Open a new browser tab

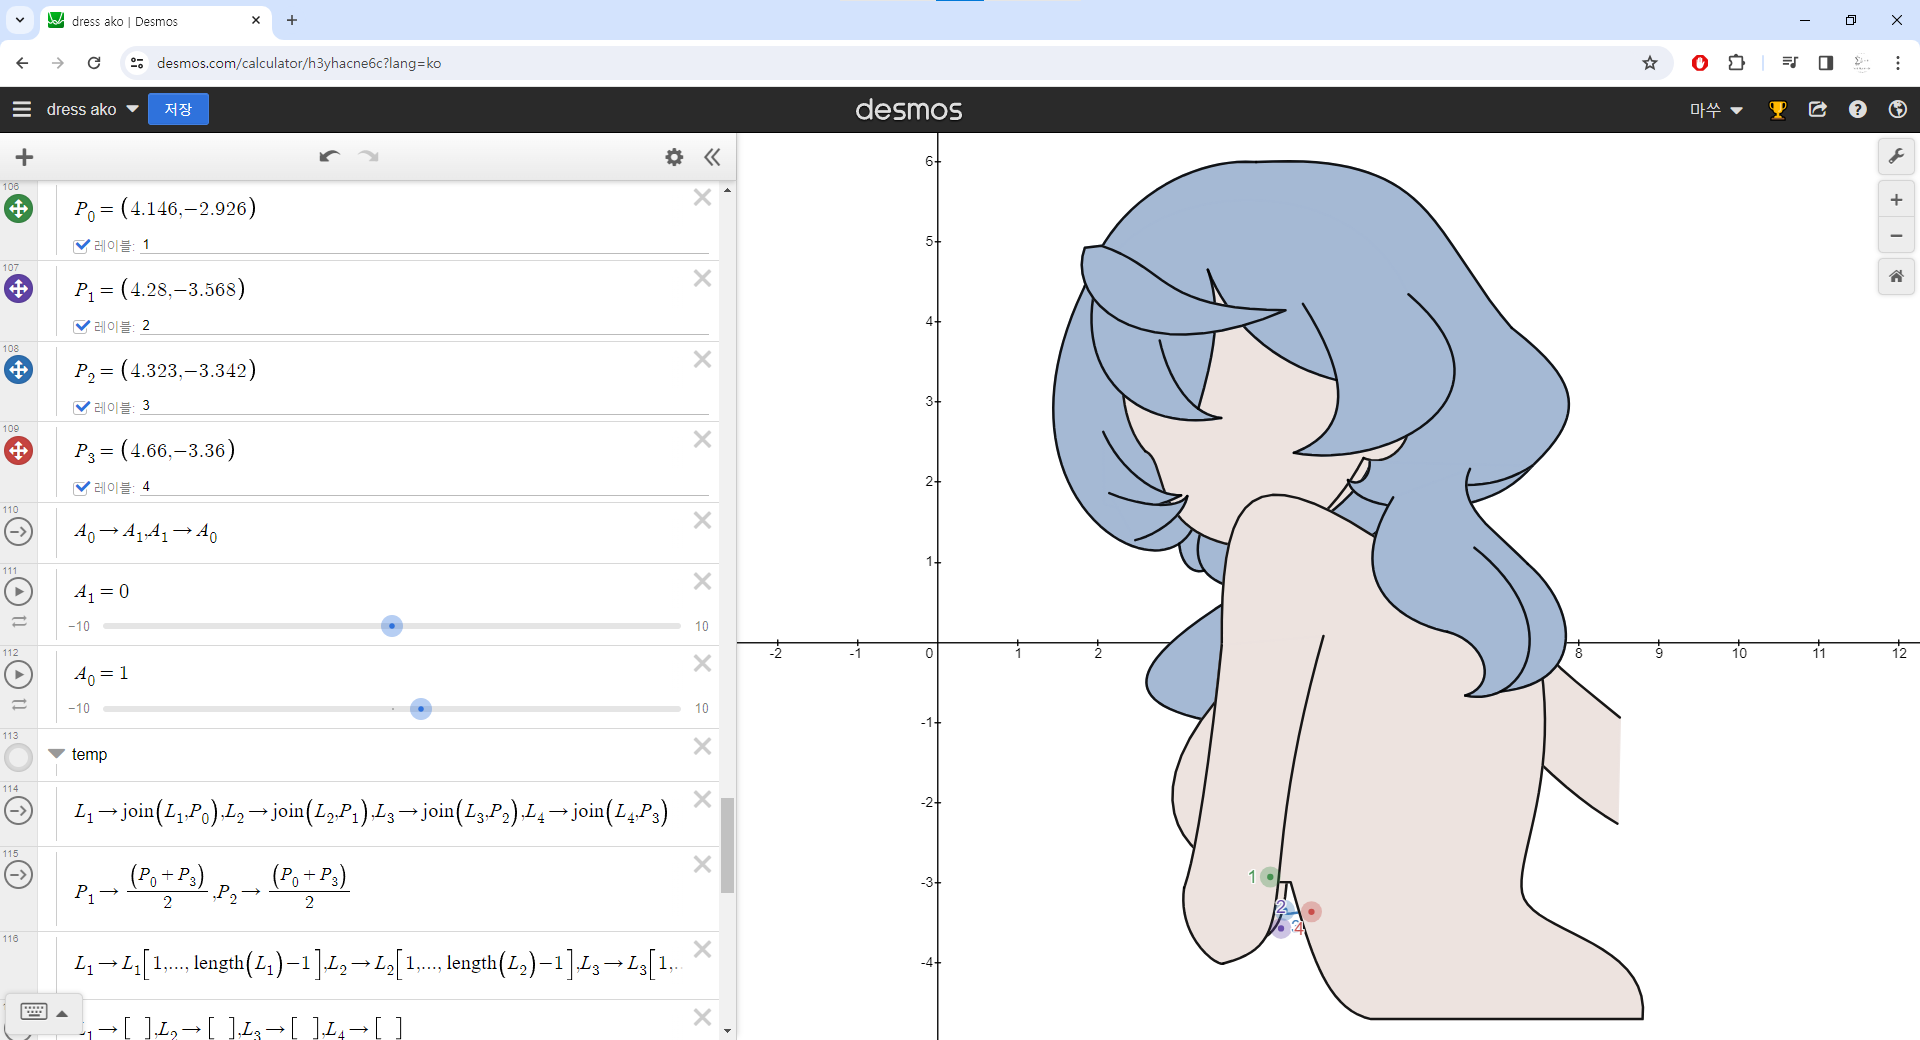[x=292, y=20]
